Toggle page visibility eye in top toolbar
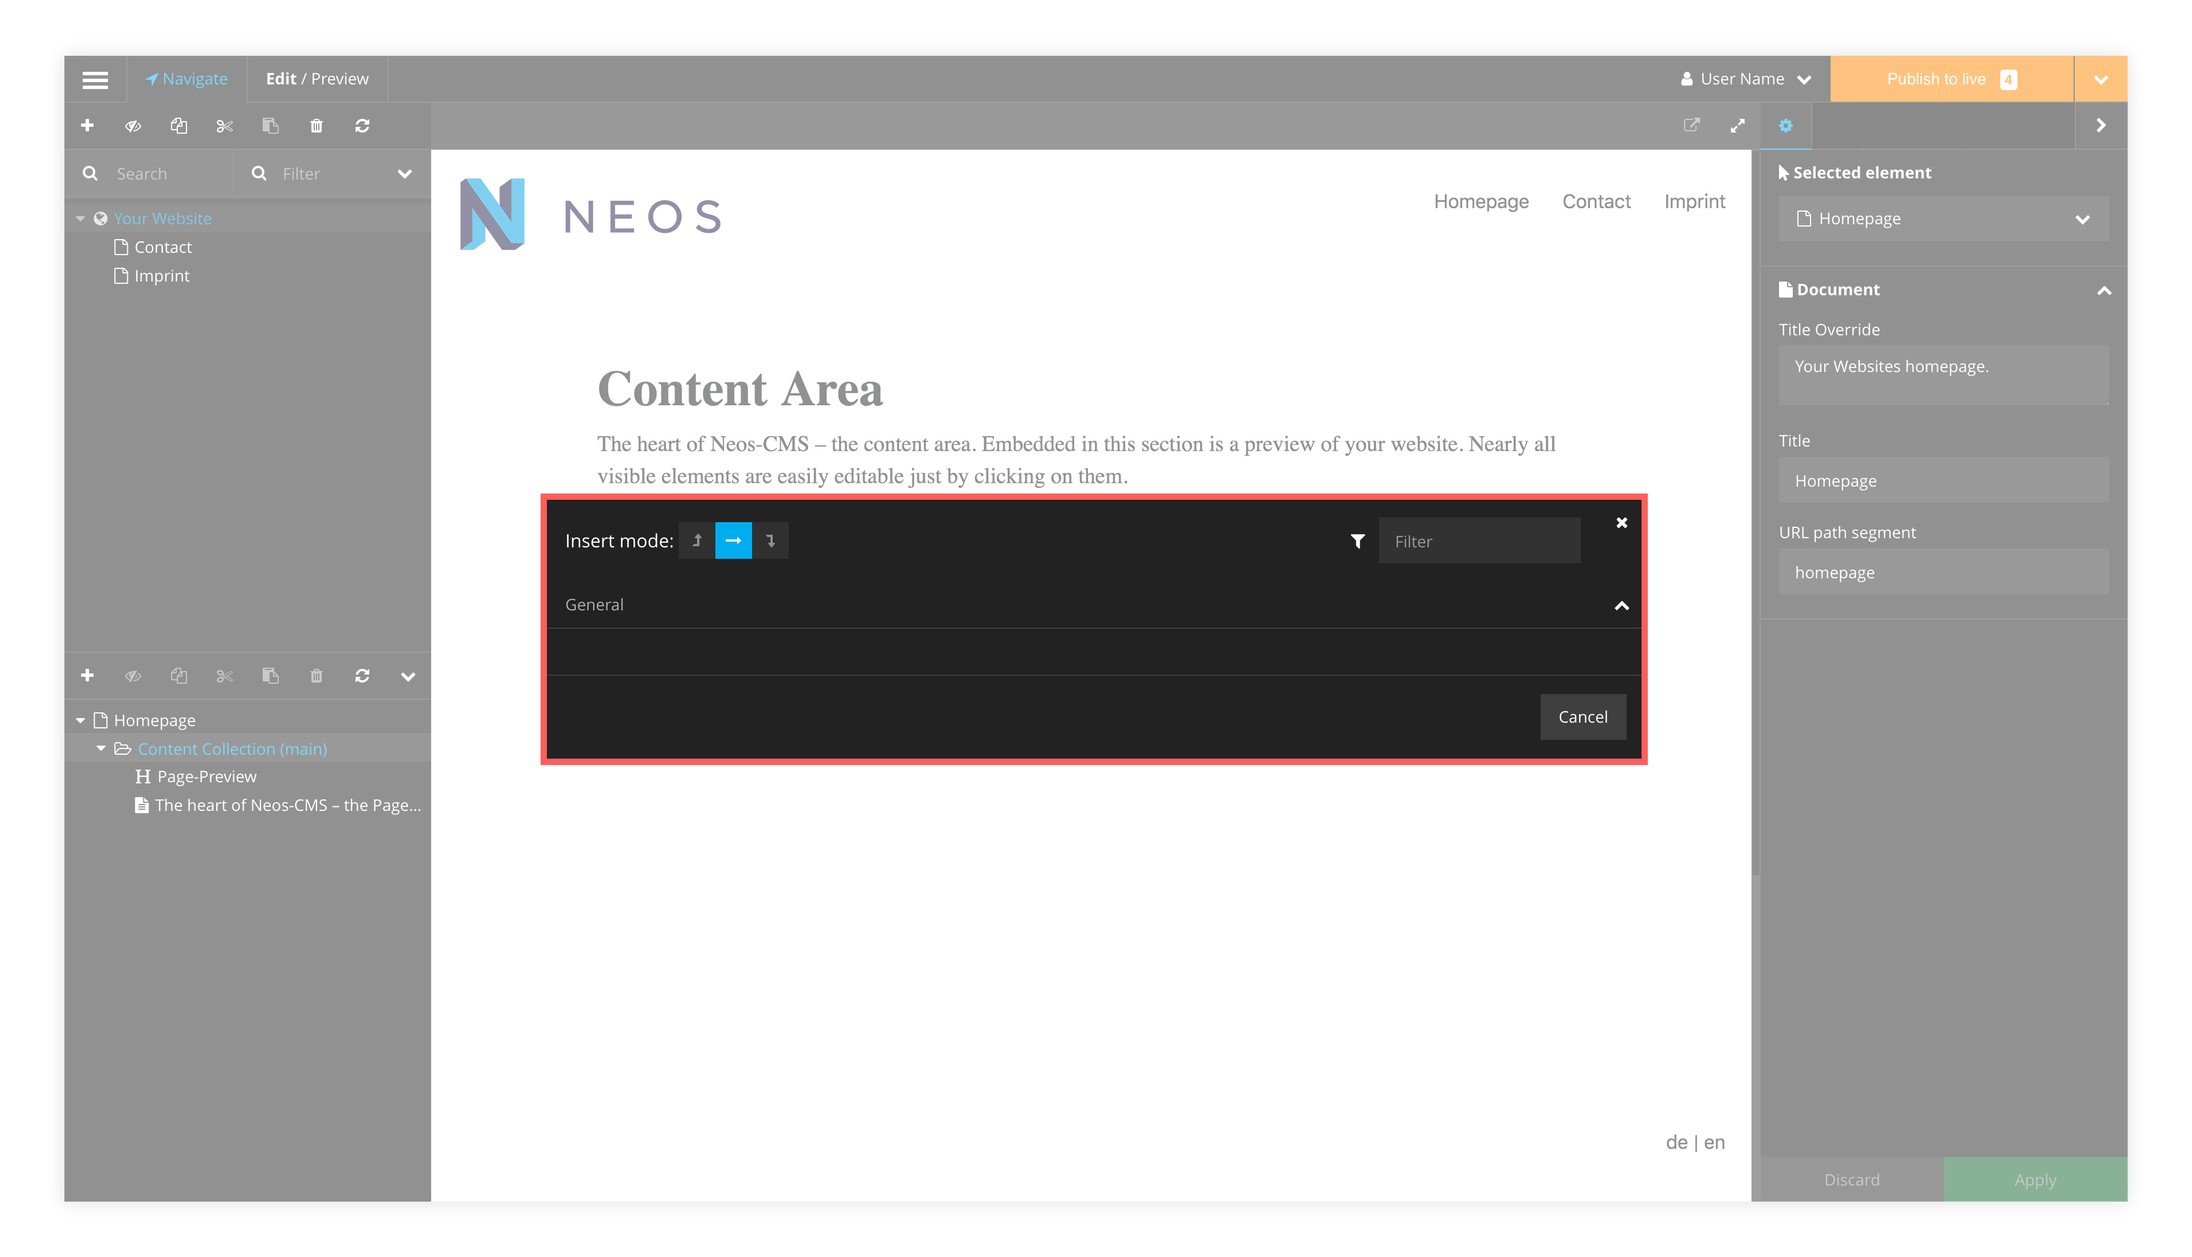2192x1257 pixels. [x=133, y=126]
